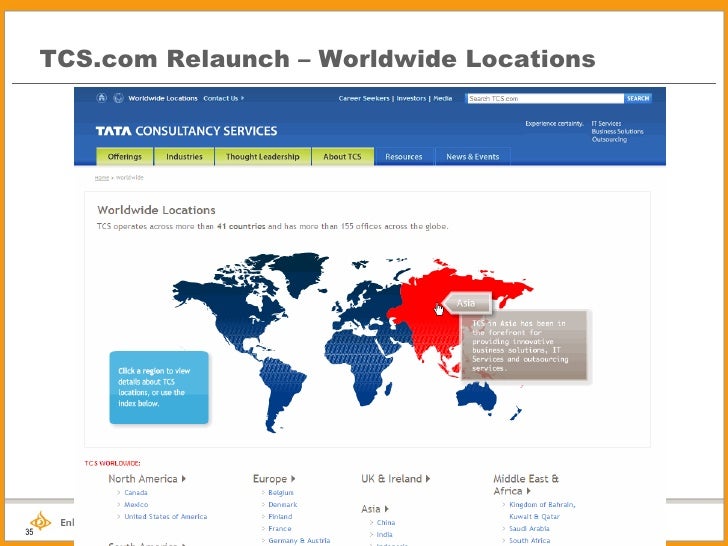This screenshot has height=546, width=728.
Task: Select the Thought Leadership tab
Action: click(x=262, y=156)
